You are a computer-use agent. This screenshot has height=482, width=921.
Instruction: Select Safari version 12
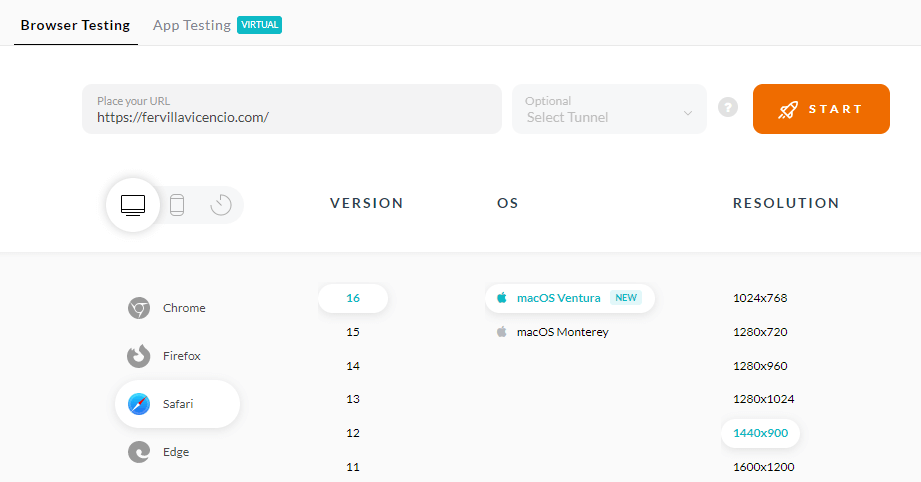[x=353, y=433]
